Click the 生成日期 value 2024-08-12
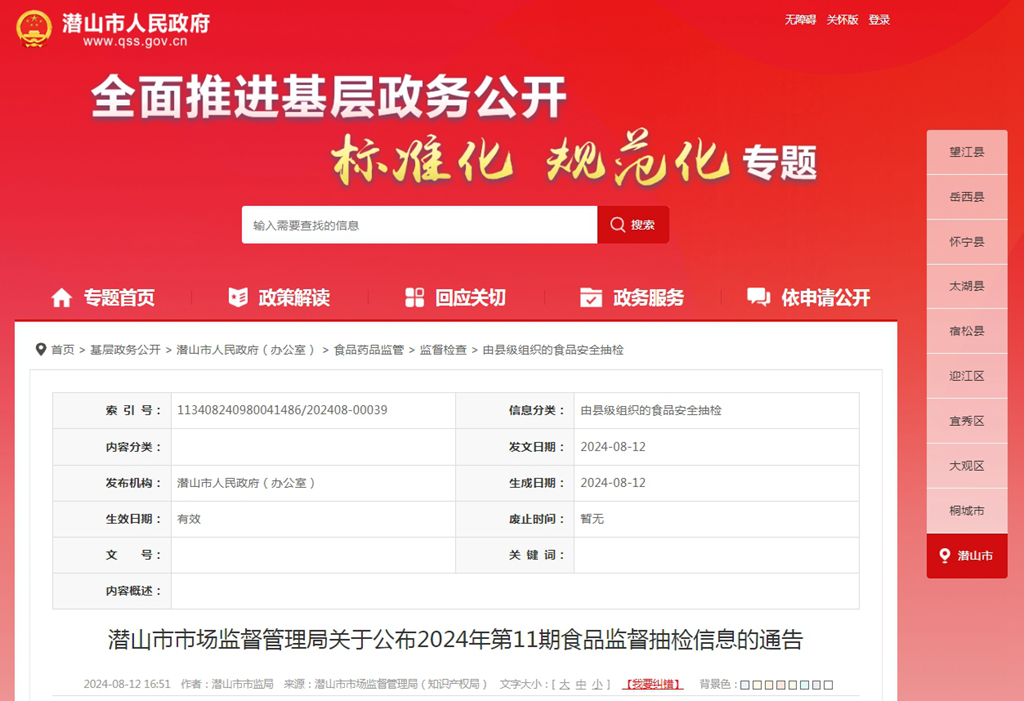The width and height of the screenshot is (1024, 701). [x=613, y=483]
